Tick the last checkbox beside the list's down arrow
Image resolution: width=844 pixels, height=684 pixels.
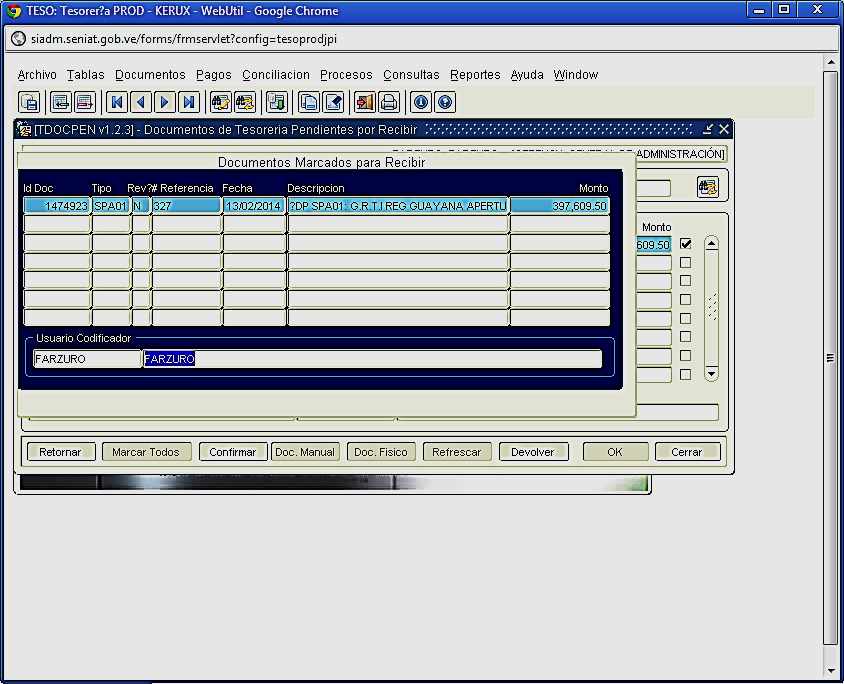[685, 374]
